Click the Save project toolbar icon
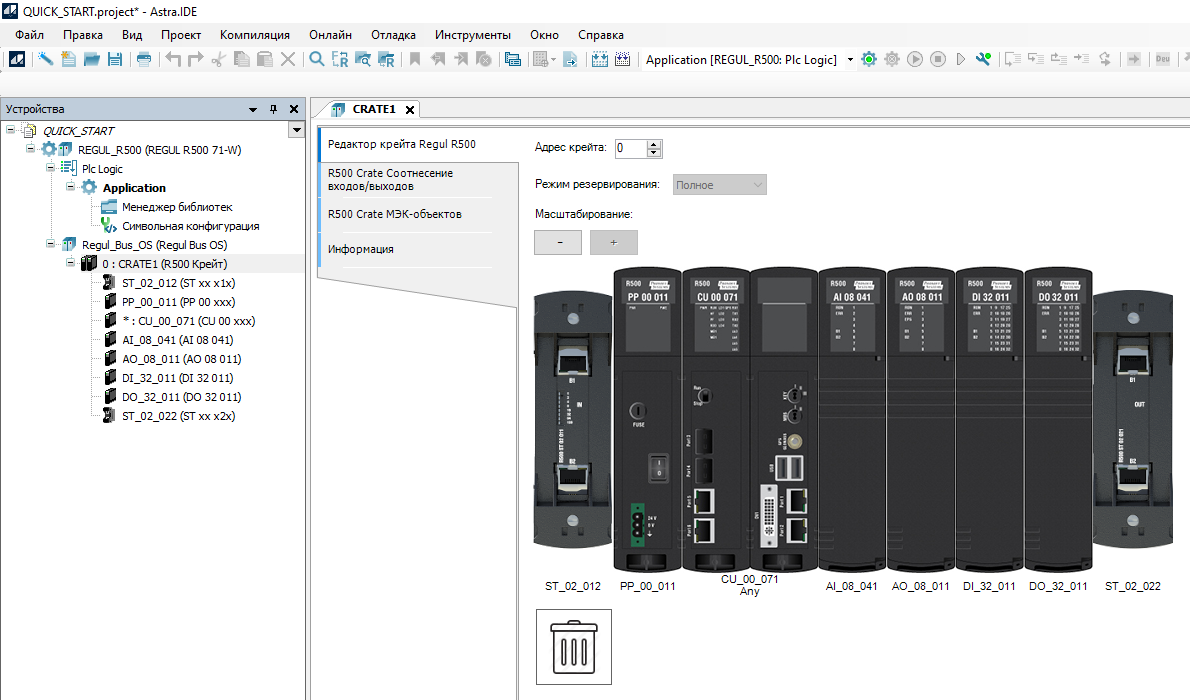Screen dimensions: 1190x700 coord(115,60)
